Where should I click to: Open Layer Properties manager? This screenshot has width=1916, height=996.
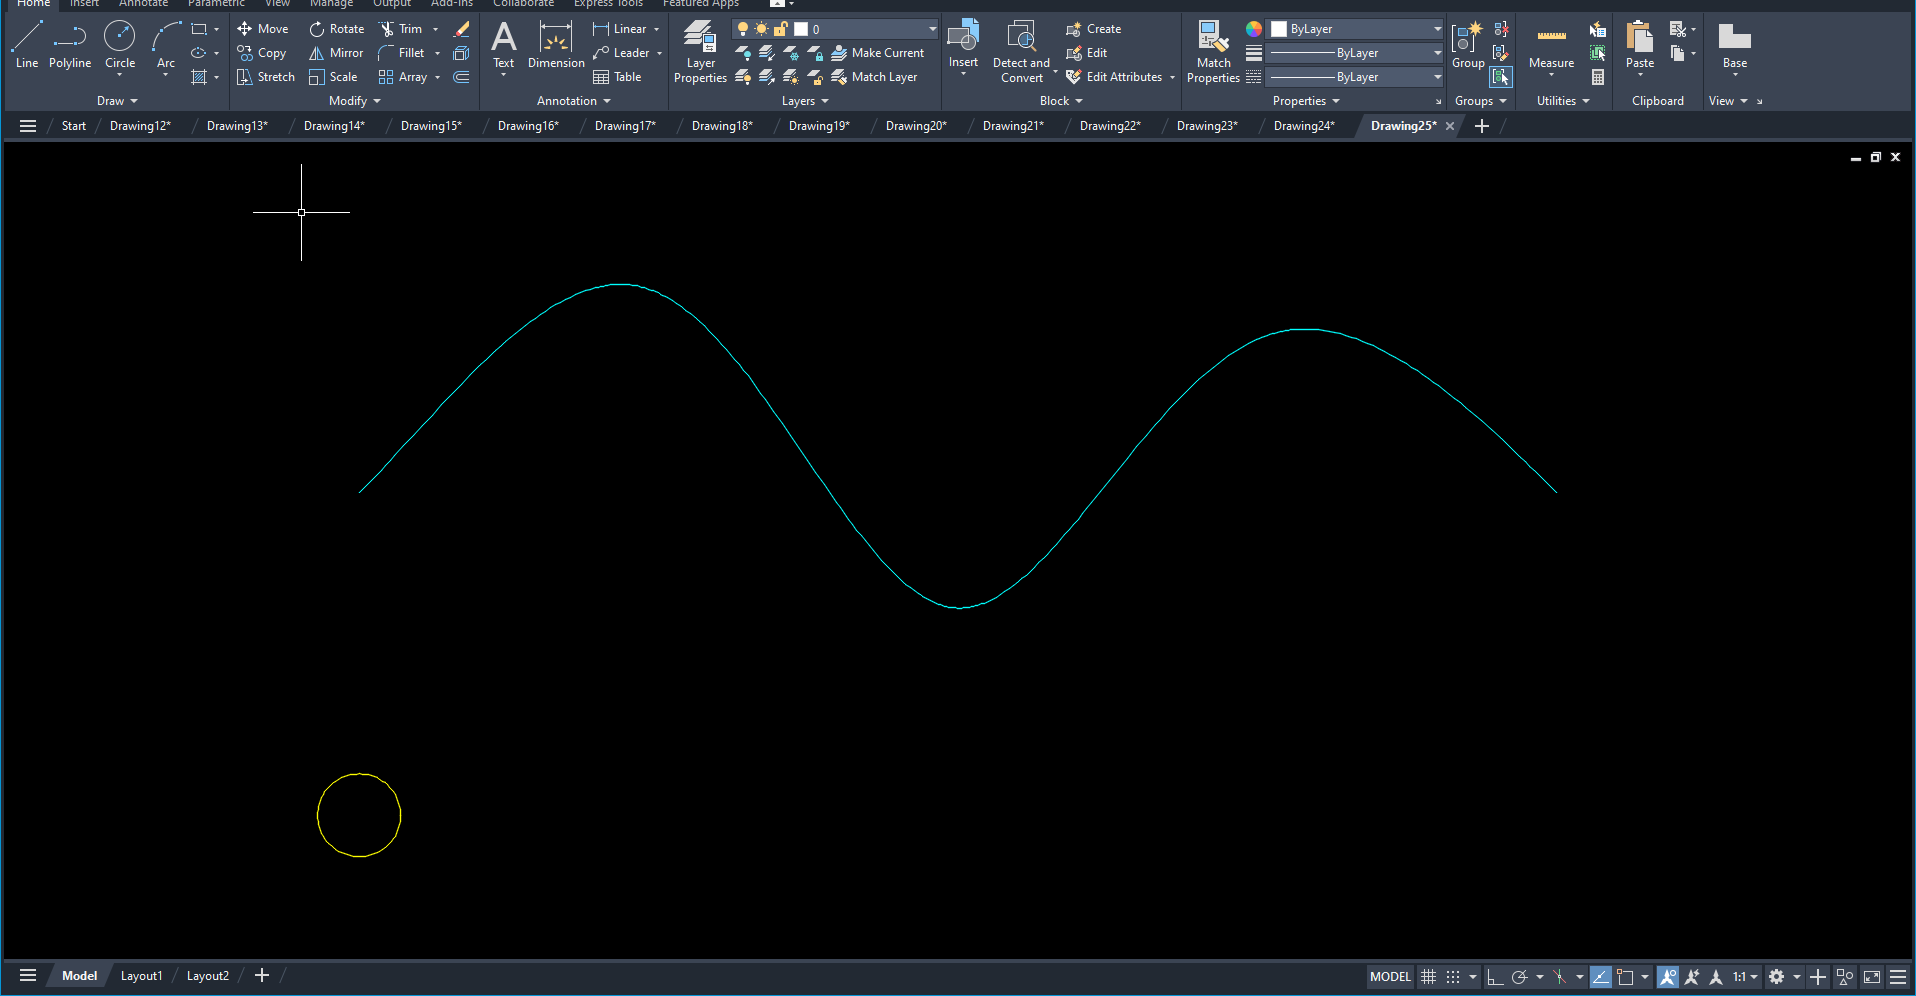[x=700, y=52]
